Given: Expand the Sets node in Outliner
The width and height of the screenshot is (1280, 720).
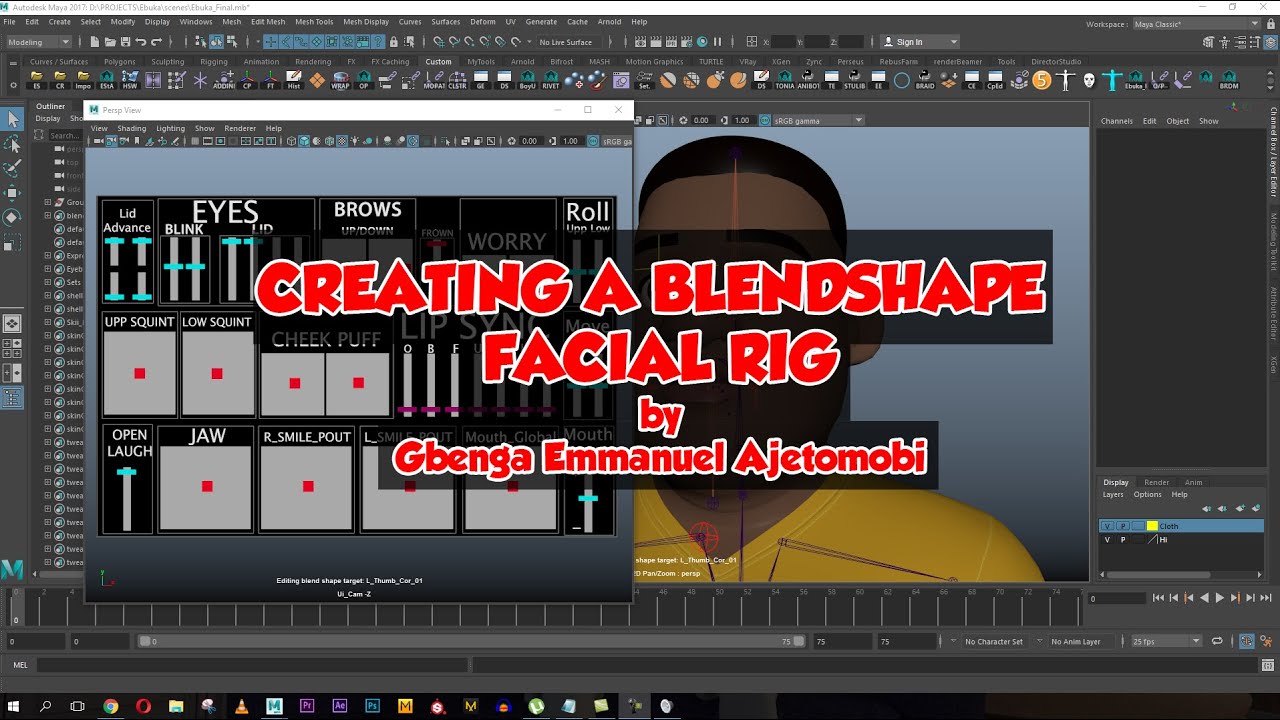Looking at the screenshot, I should (x=47, y=283).
